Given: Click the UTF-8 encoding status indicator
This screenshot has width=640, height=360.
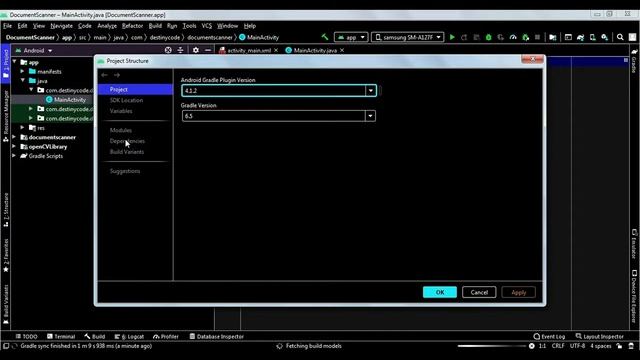Looking at the screenshot, I should click(577, 346).
